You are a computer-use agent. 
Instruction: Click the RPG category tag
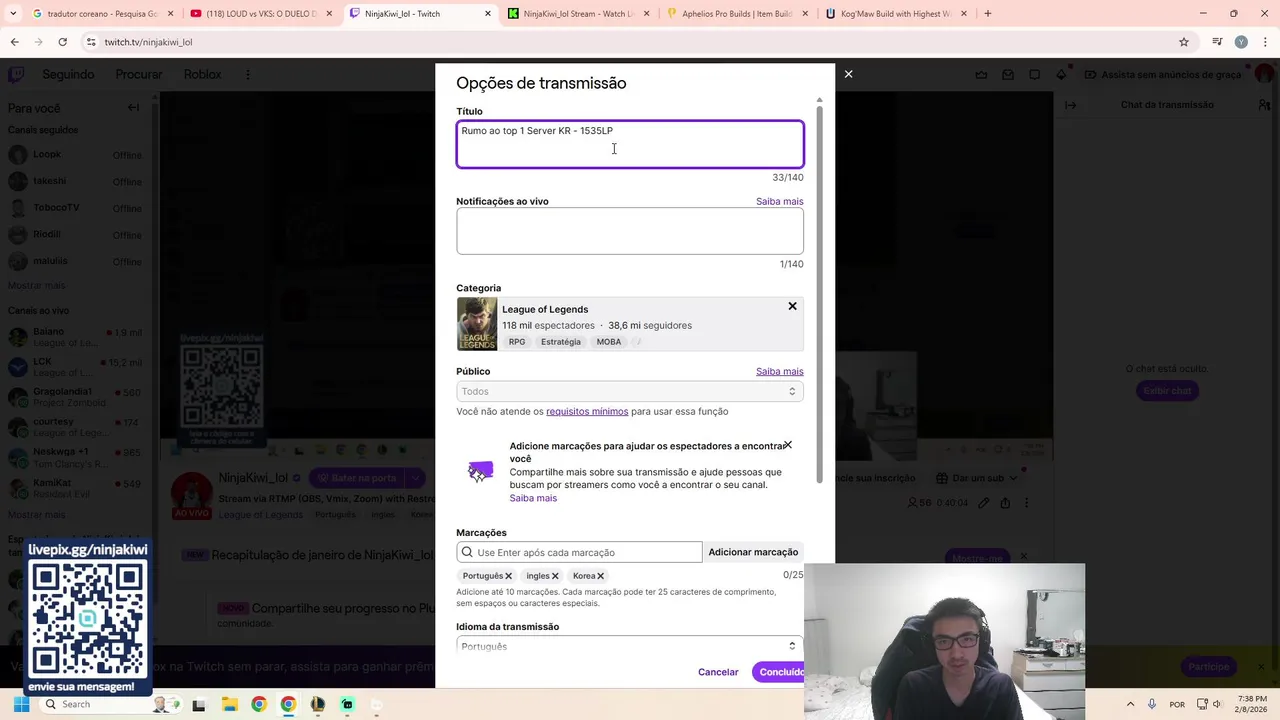click(516, 342)
